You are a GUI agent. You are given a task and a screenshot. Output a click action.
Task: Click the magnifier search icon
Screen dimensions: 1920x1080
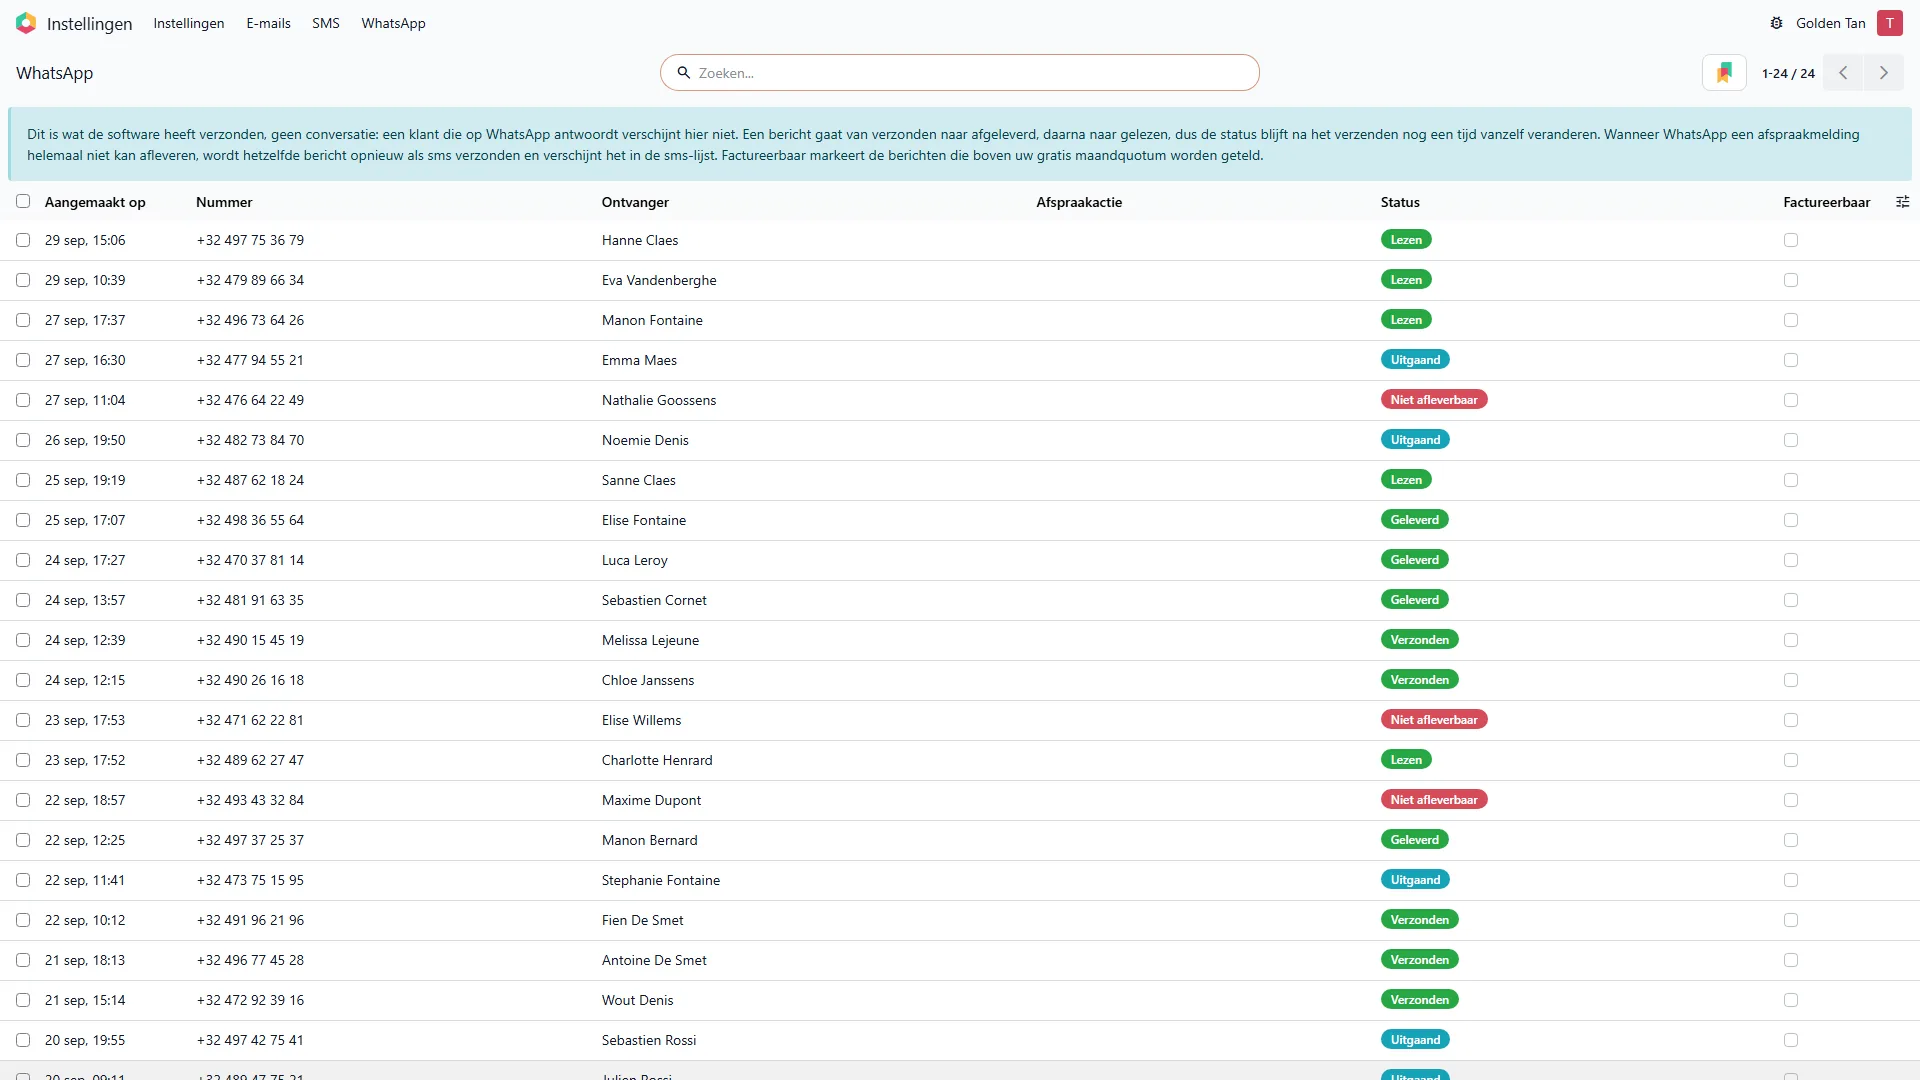684,73
